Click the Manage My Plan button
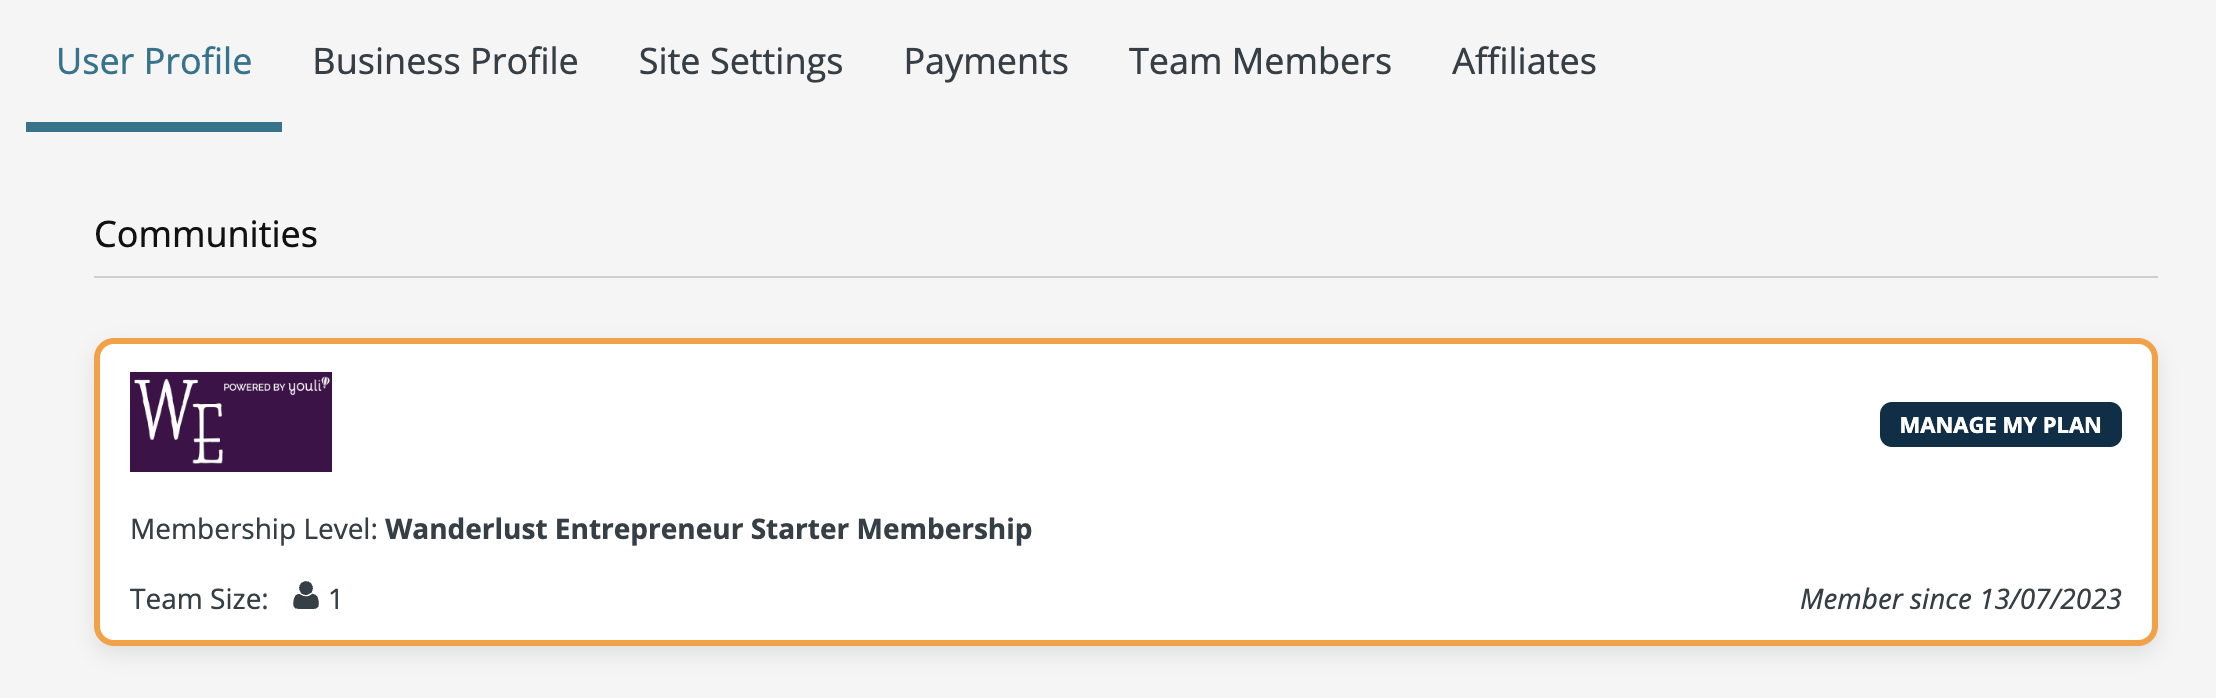Image resolution: width=2216 pixels, height=698 pixels. point(2001,425)
